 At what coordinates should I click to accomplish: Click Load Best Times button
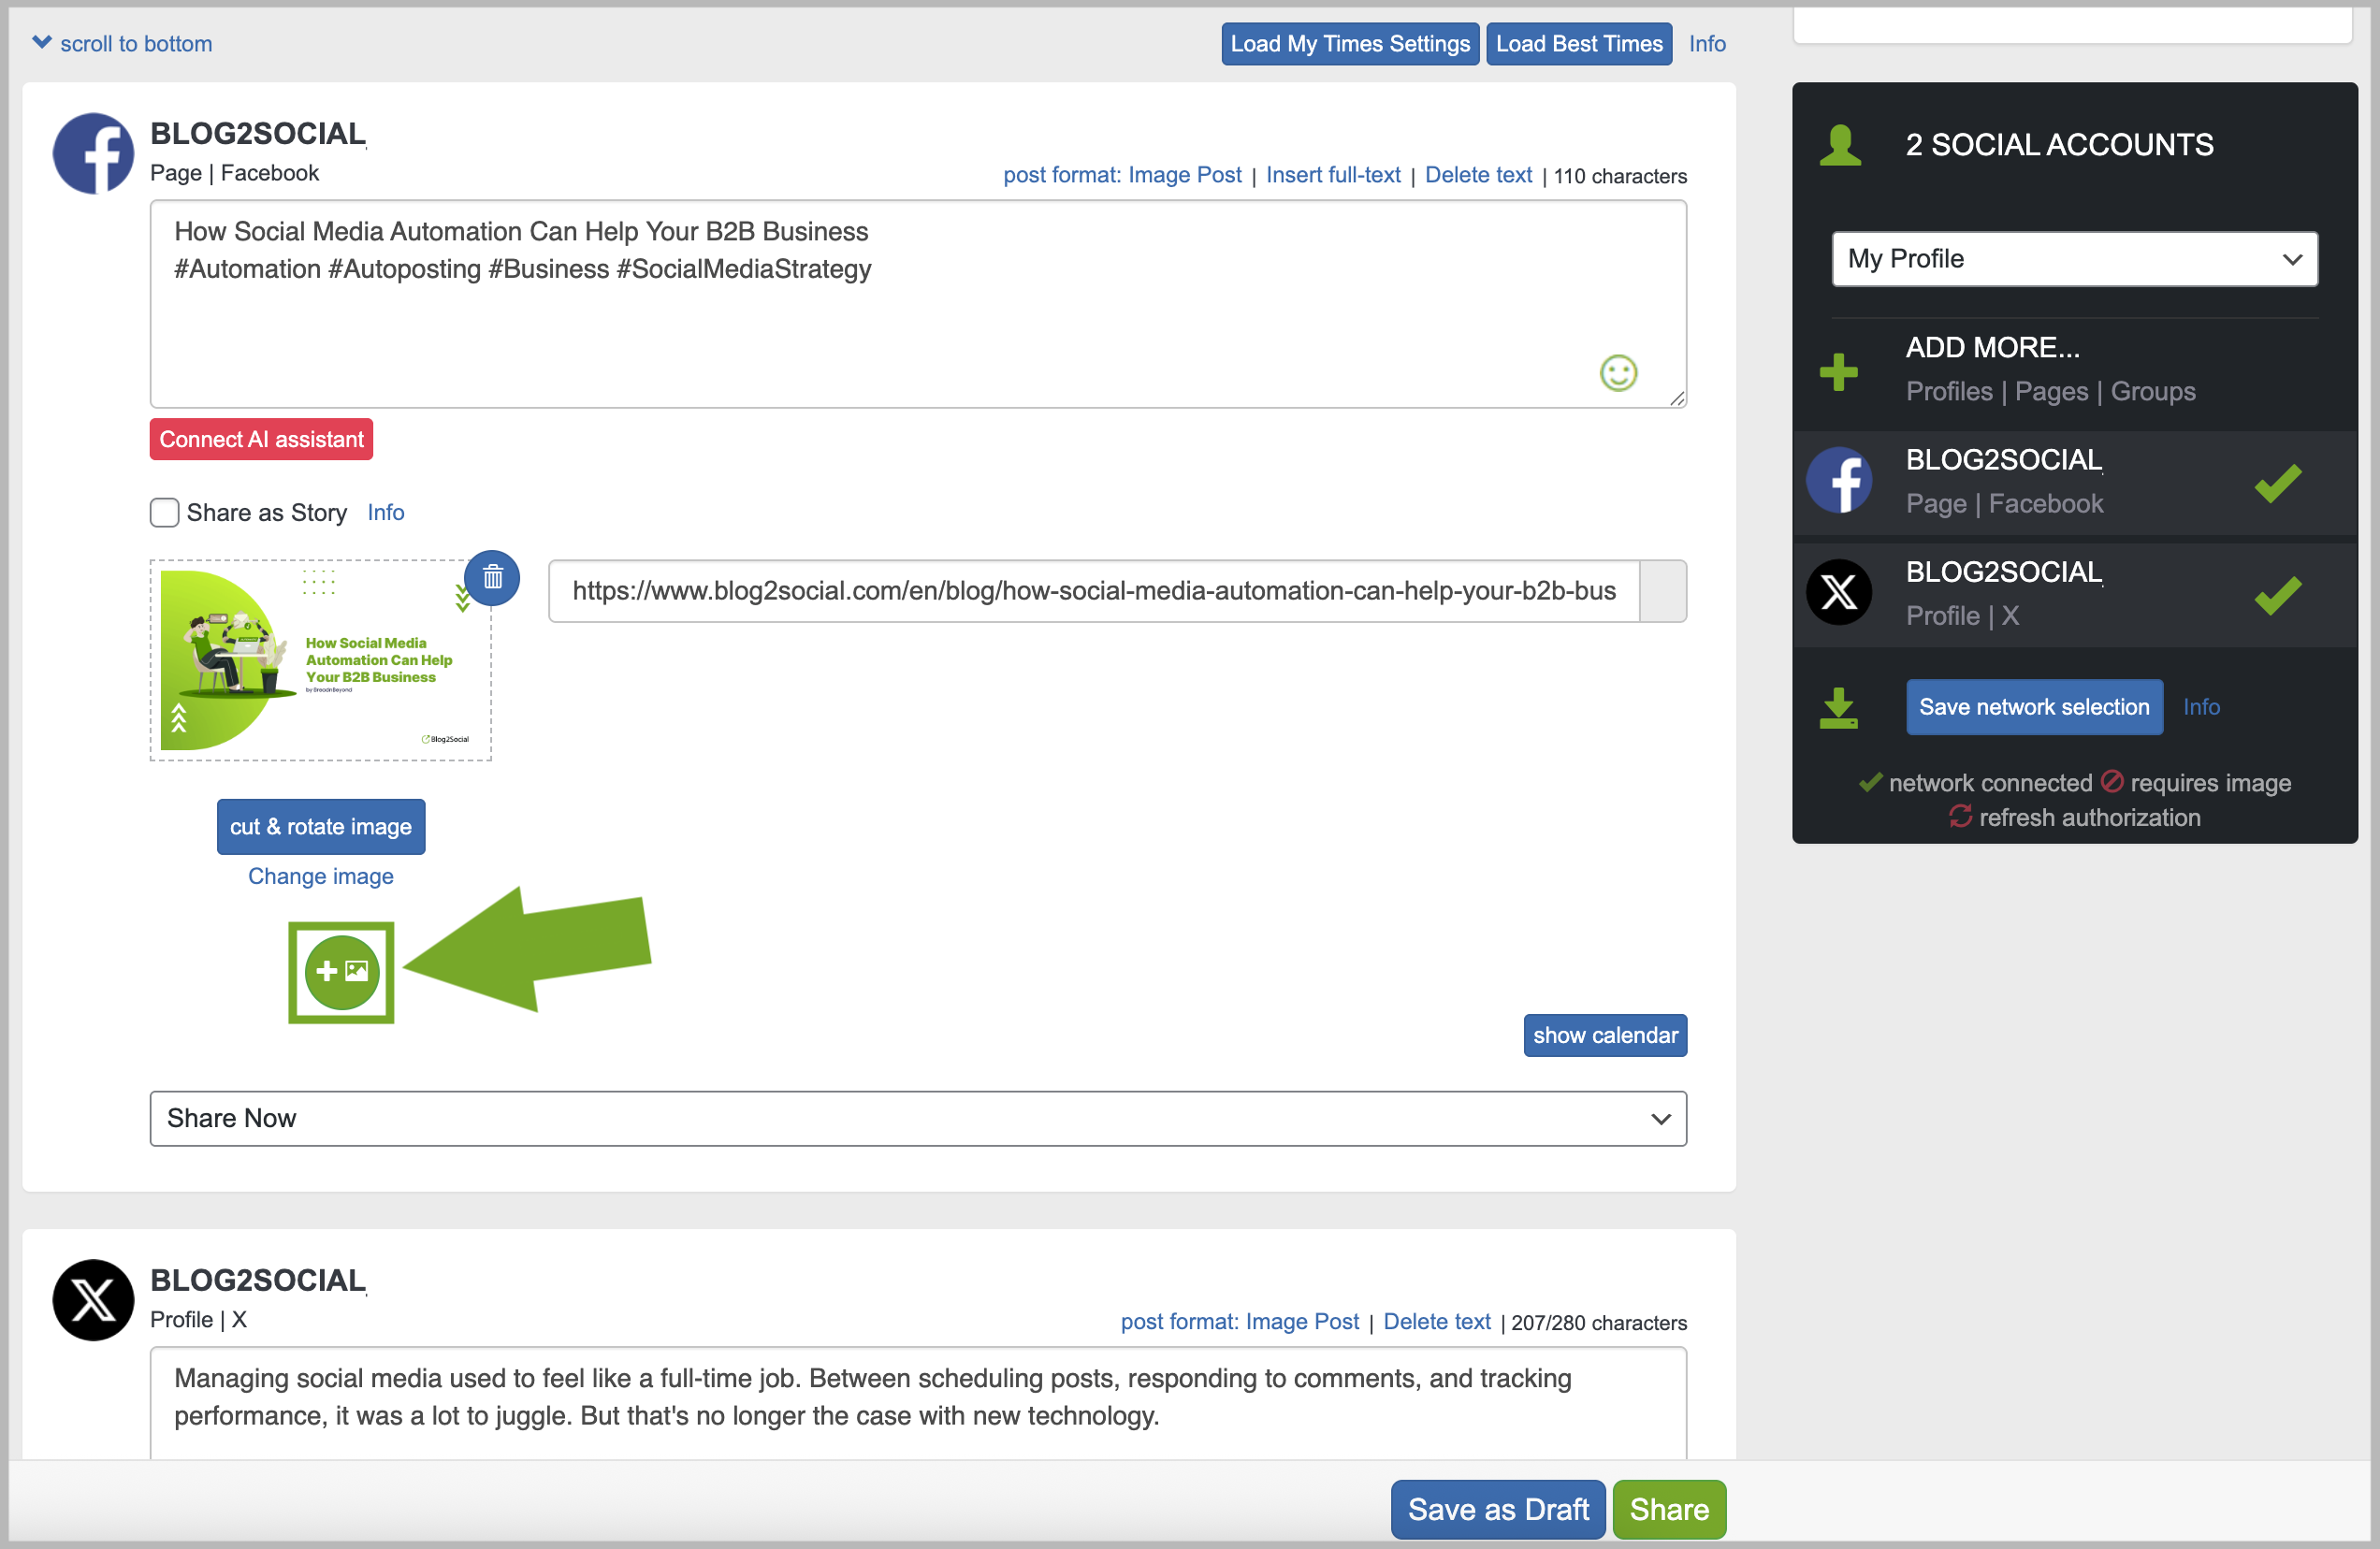[1579, 44]
